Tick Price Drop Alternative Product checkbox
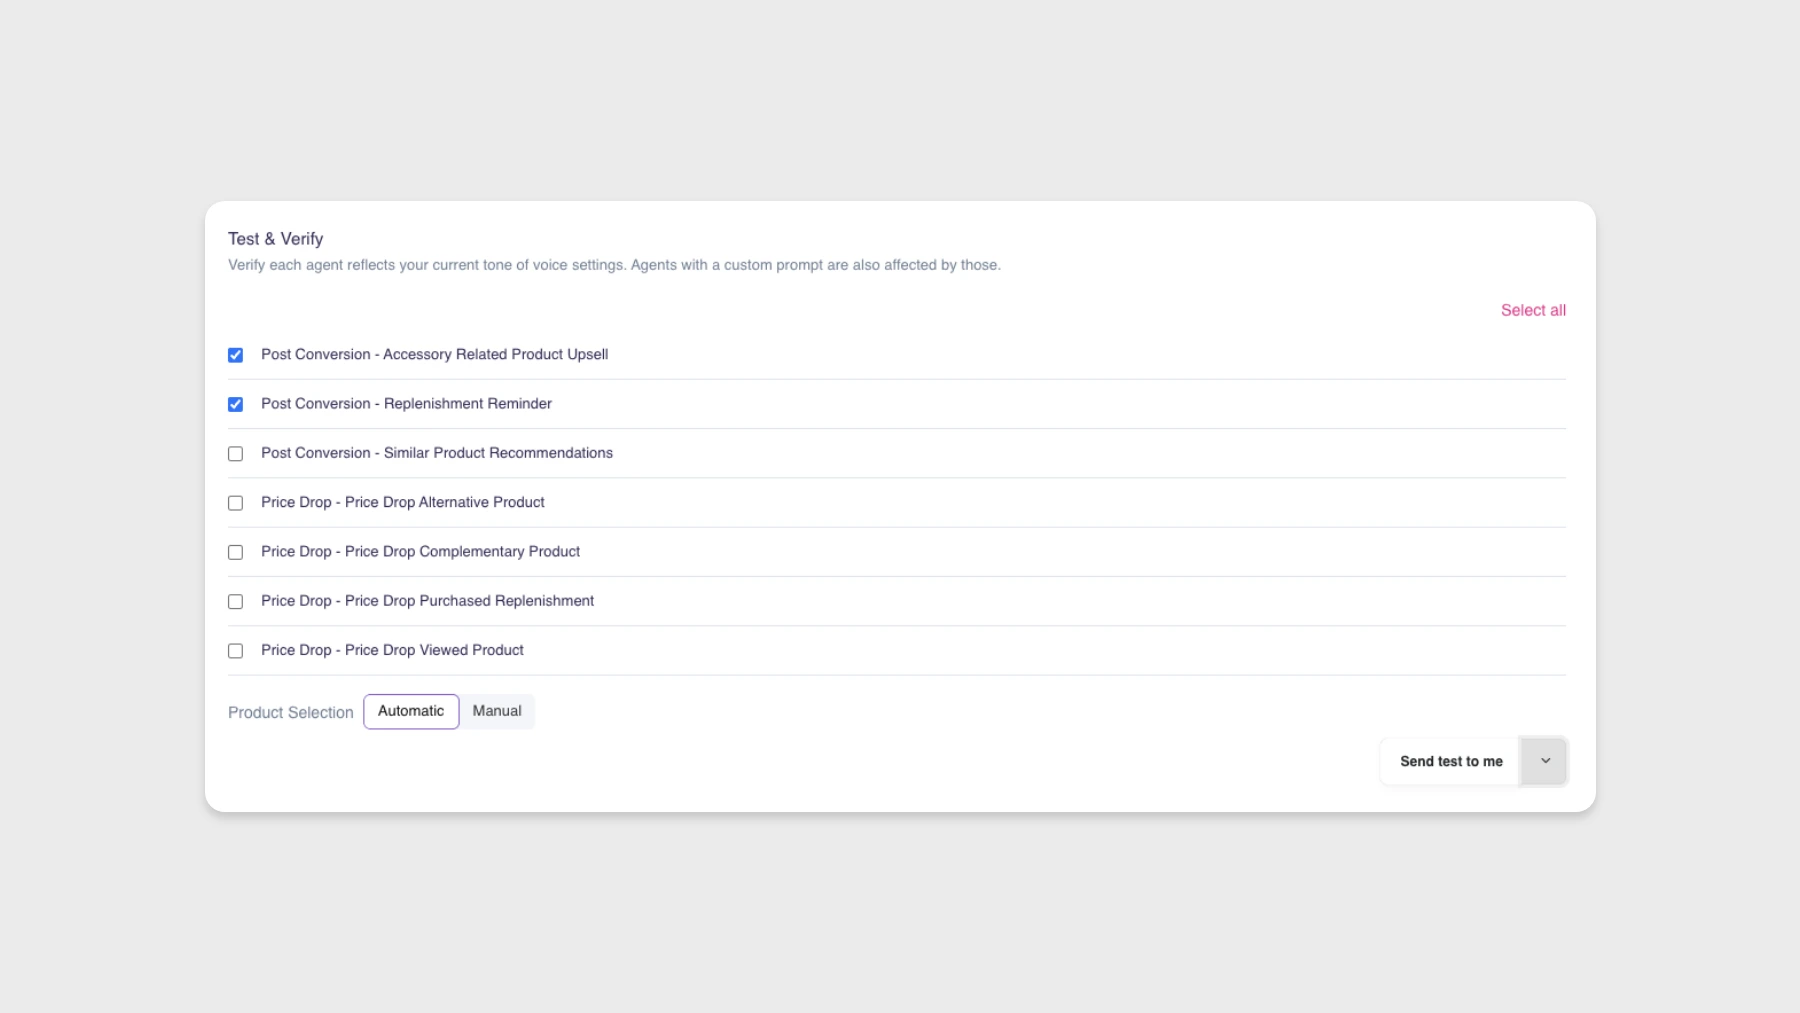 tap(235, 503)
